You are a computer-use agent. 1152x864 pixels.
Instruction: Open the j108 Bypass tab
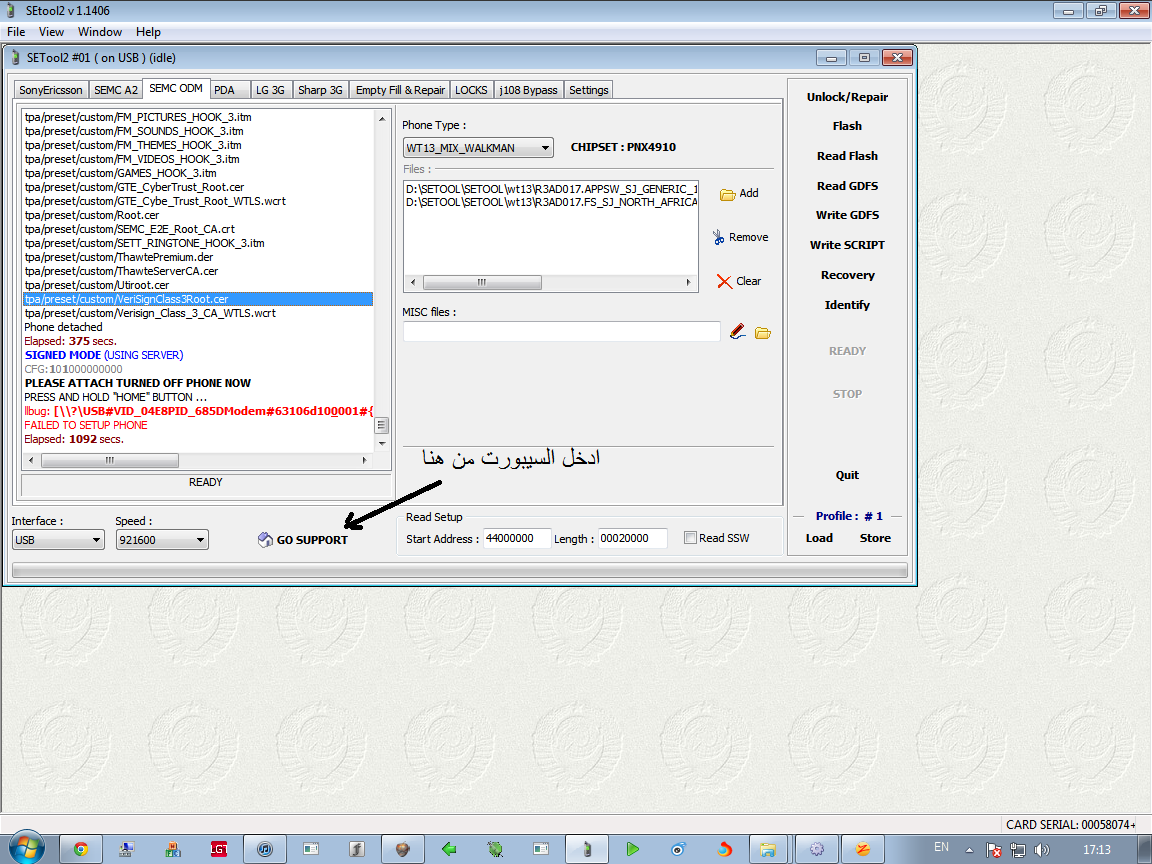tap(528, 90)
